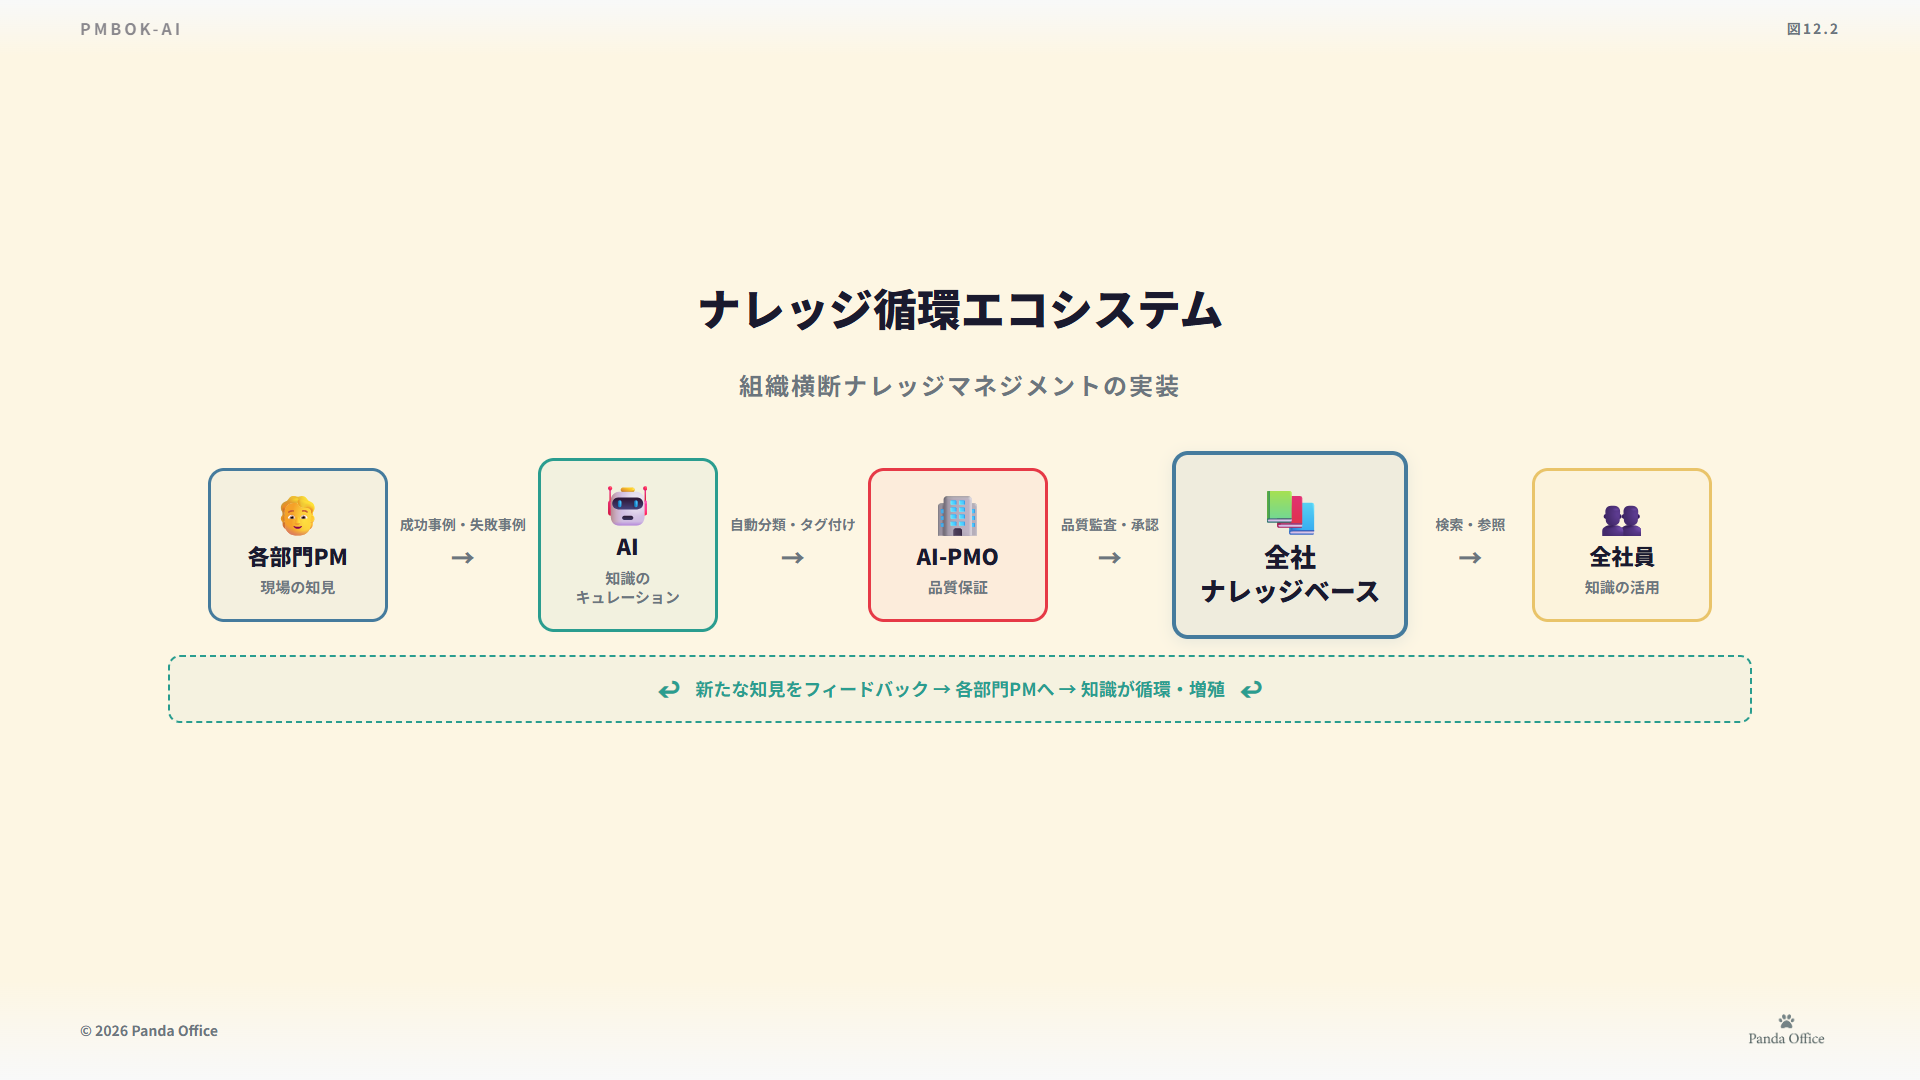The width and height of the screenshot is (1920, 1080).
Task: Click the office building icon above AI-PMO
Action: pyautogui.click(x=957, y=516)
